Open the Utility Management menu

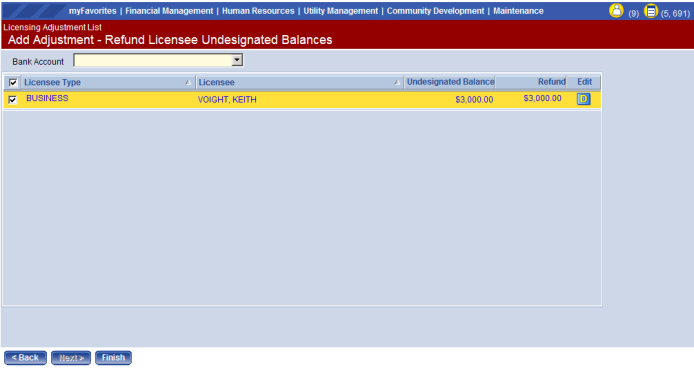(341, 11)
